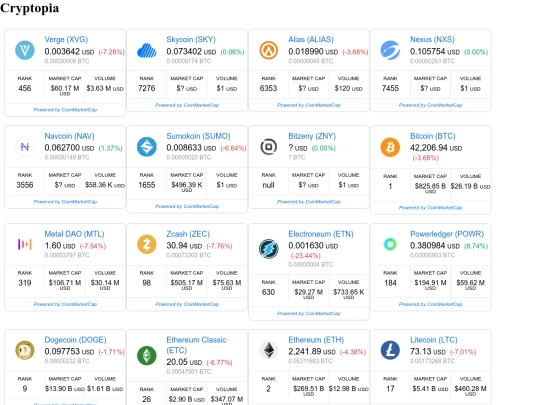Image resolution: width=540 pixels, height=405 pixels.
Task: Click the Nexus blue globe icon
Action: click(390, 50)
